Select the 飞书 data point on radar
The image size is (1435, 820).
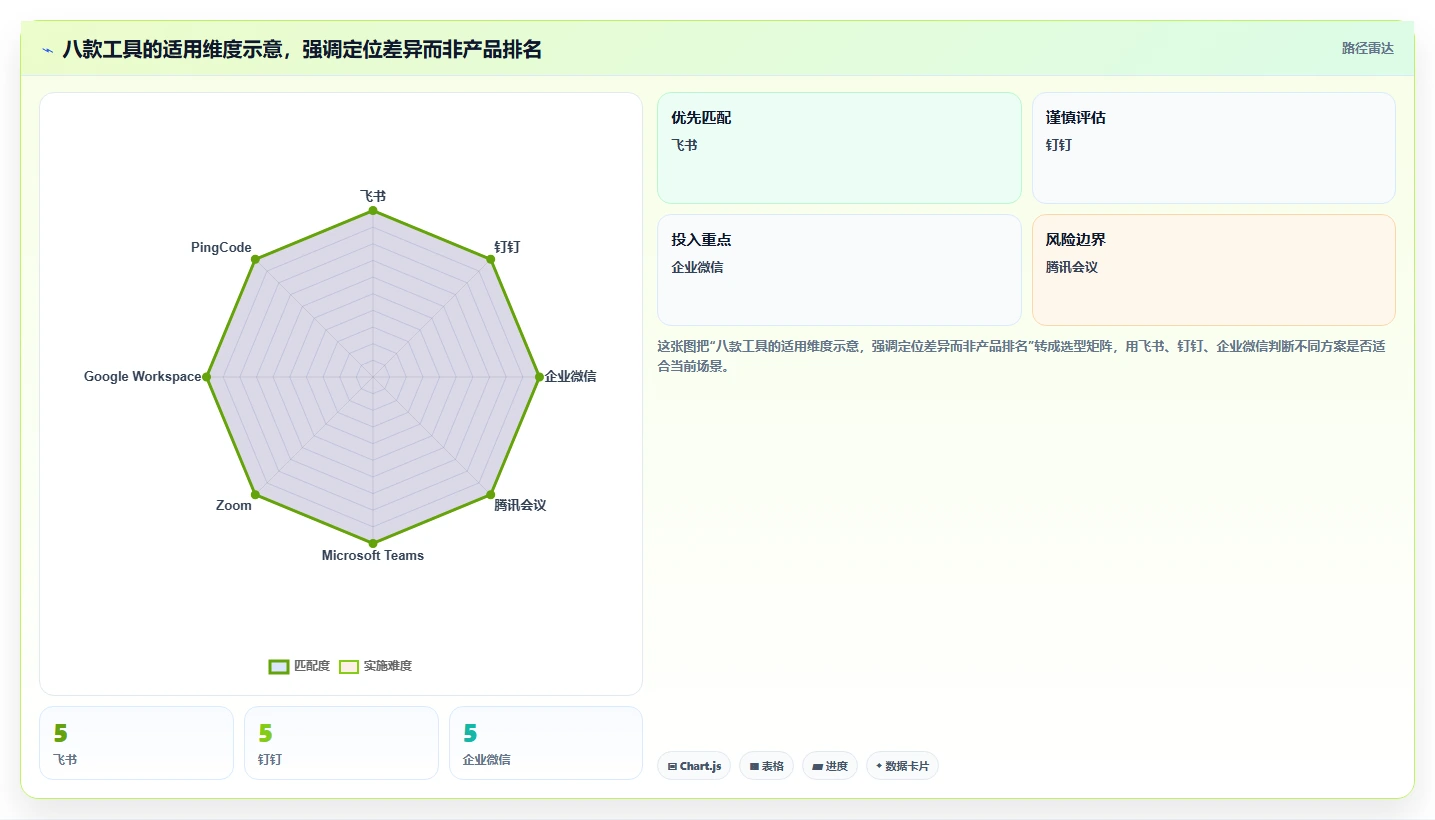[373, 211]
